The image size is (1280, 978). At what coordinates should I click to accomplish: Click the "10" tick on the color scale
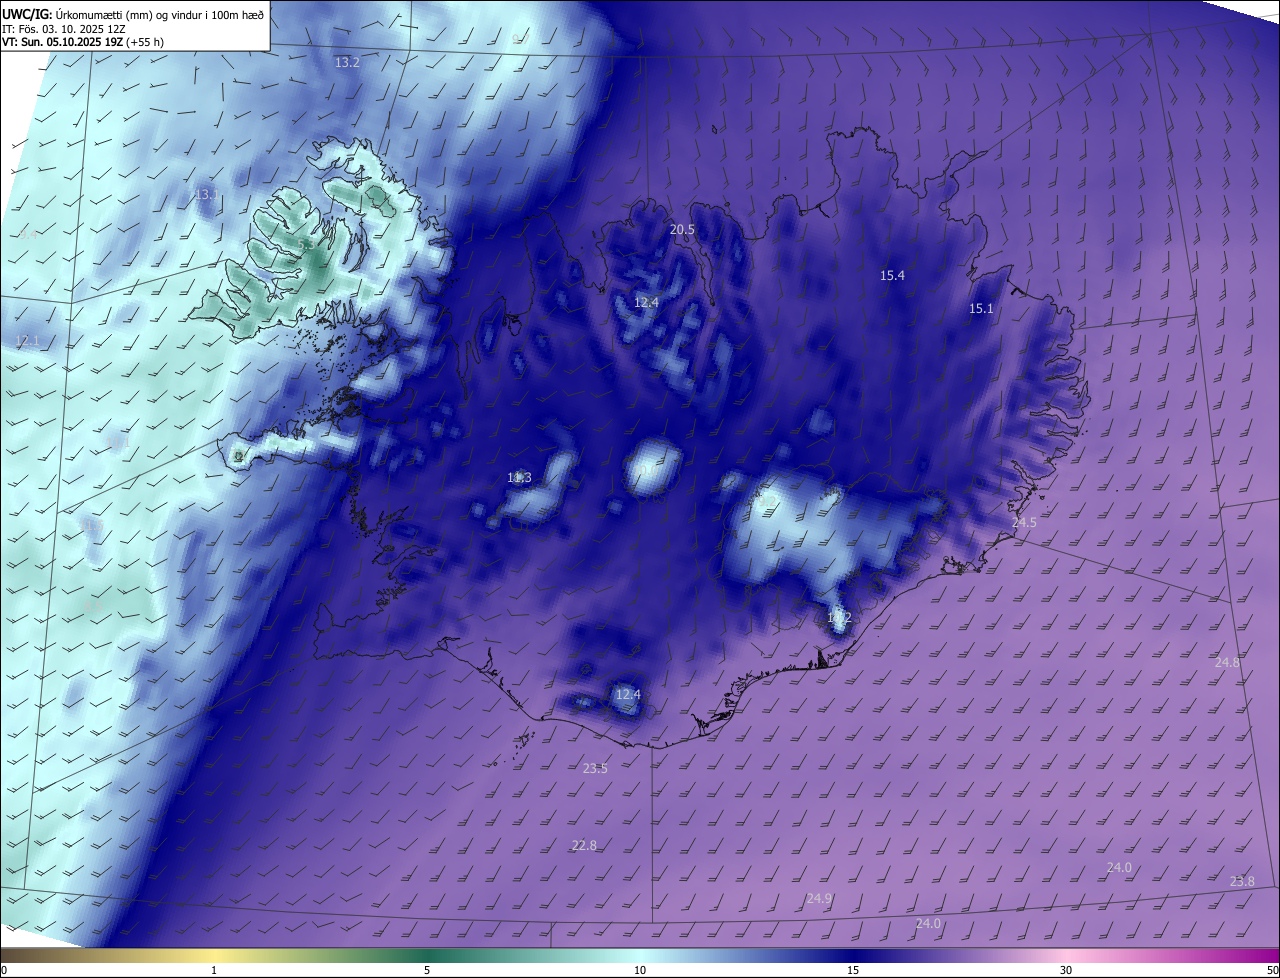(x=640, y=970)
